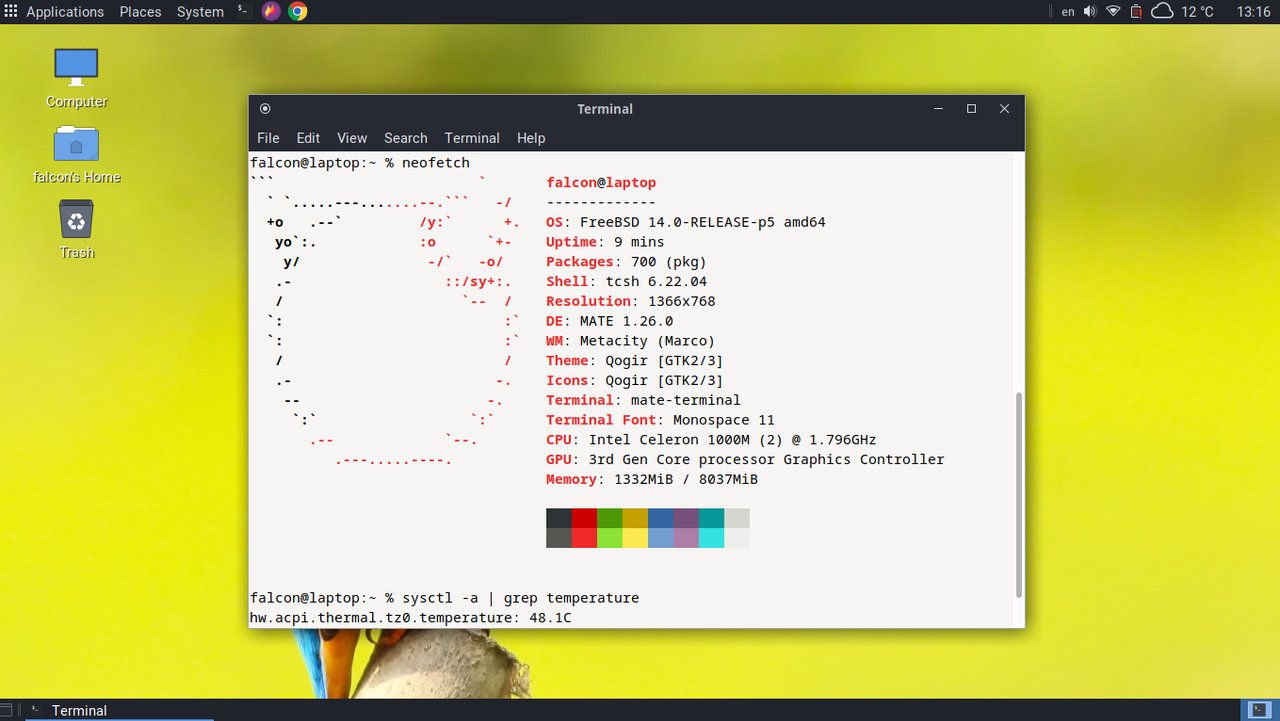Close the Terminal window

tap(1004, 109)
